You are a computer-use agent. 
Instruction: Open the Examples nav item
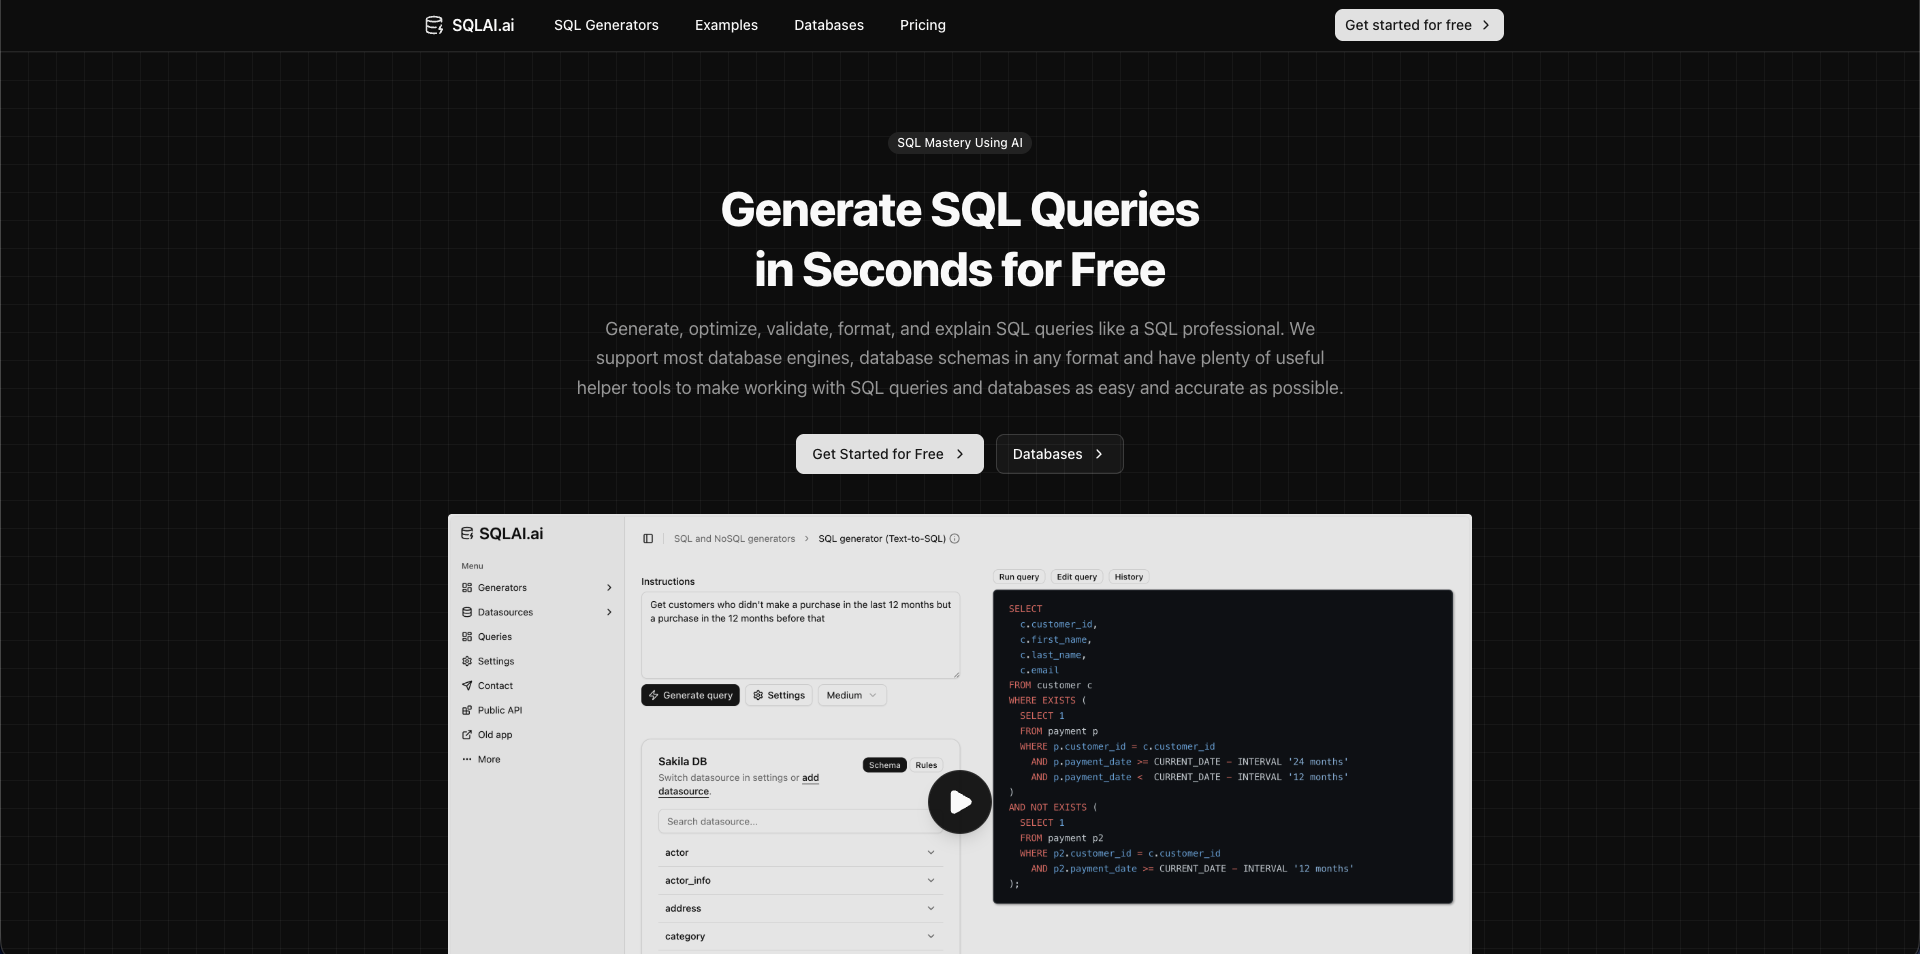click(x=726, y=25)
